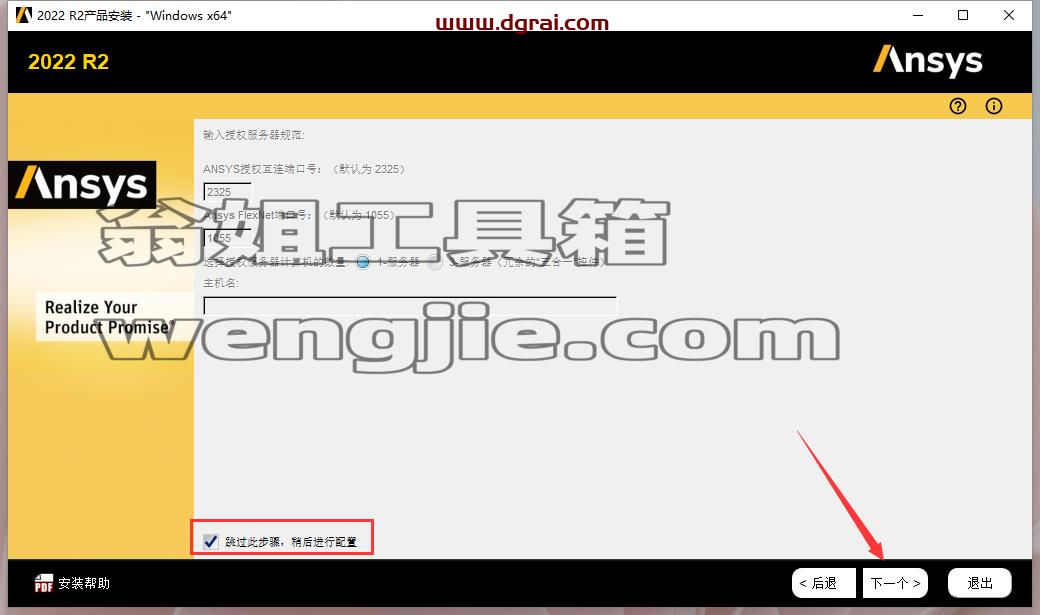1040x615 pixels.
Task: Uncheck the skip this step checkbox
Action: [211, 541]
